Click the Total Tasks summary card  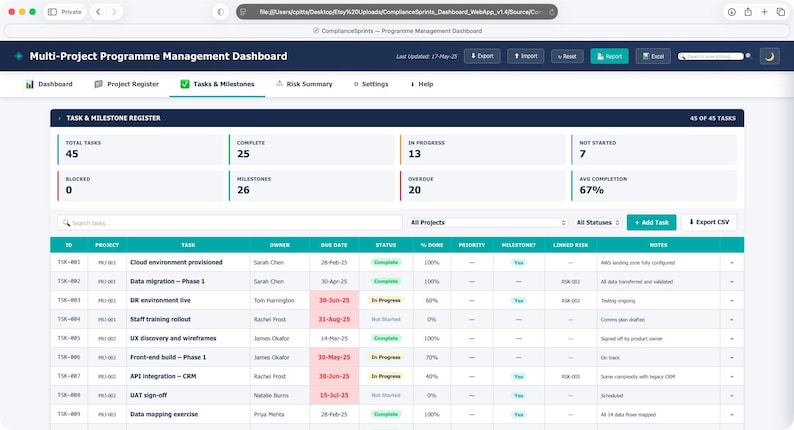[140, 149]
